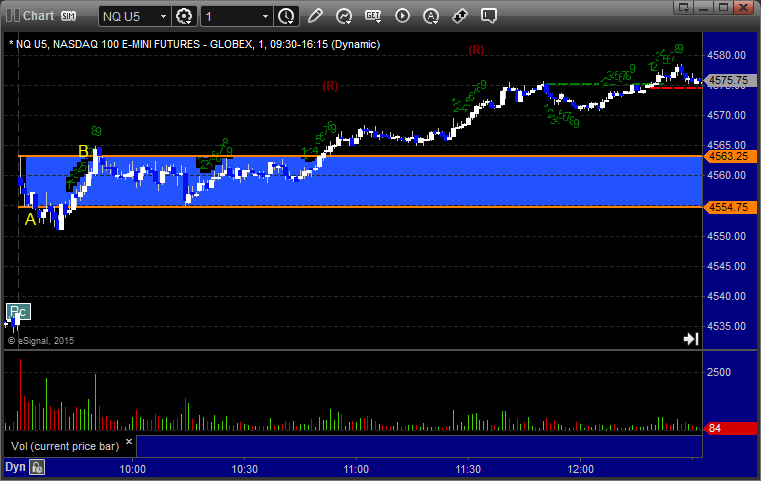The width and height of the screenshot is (761, 481).
Task: Click the window grip icon beside Chart
Action: pyautogui.click(x=13, y=16)
